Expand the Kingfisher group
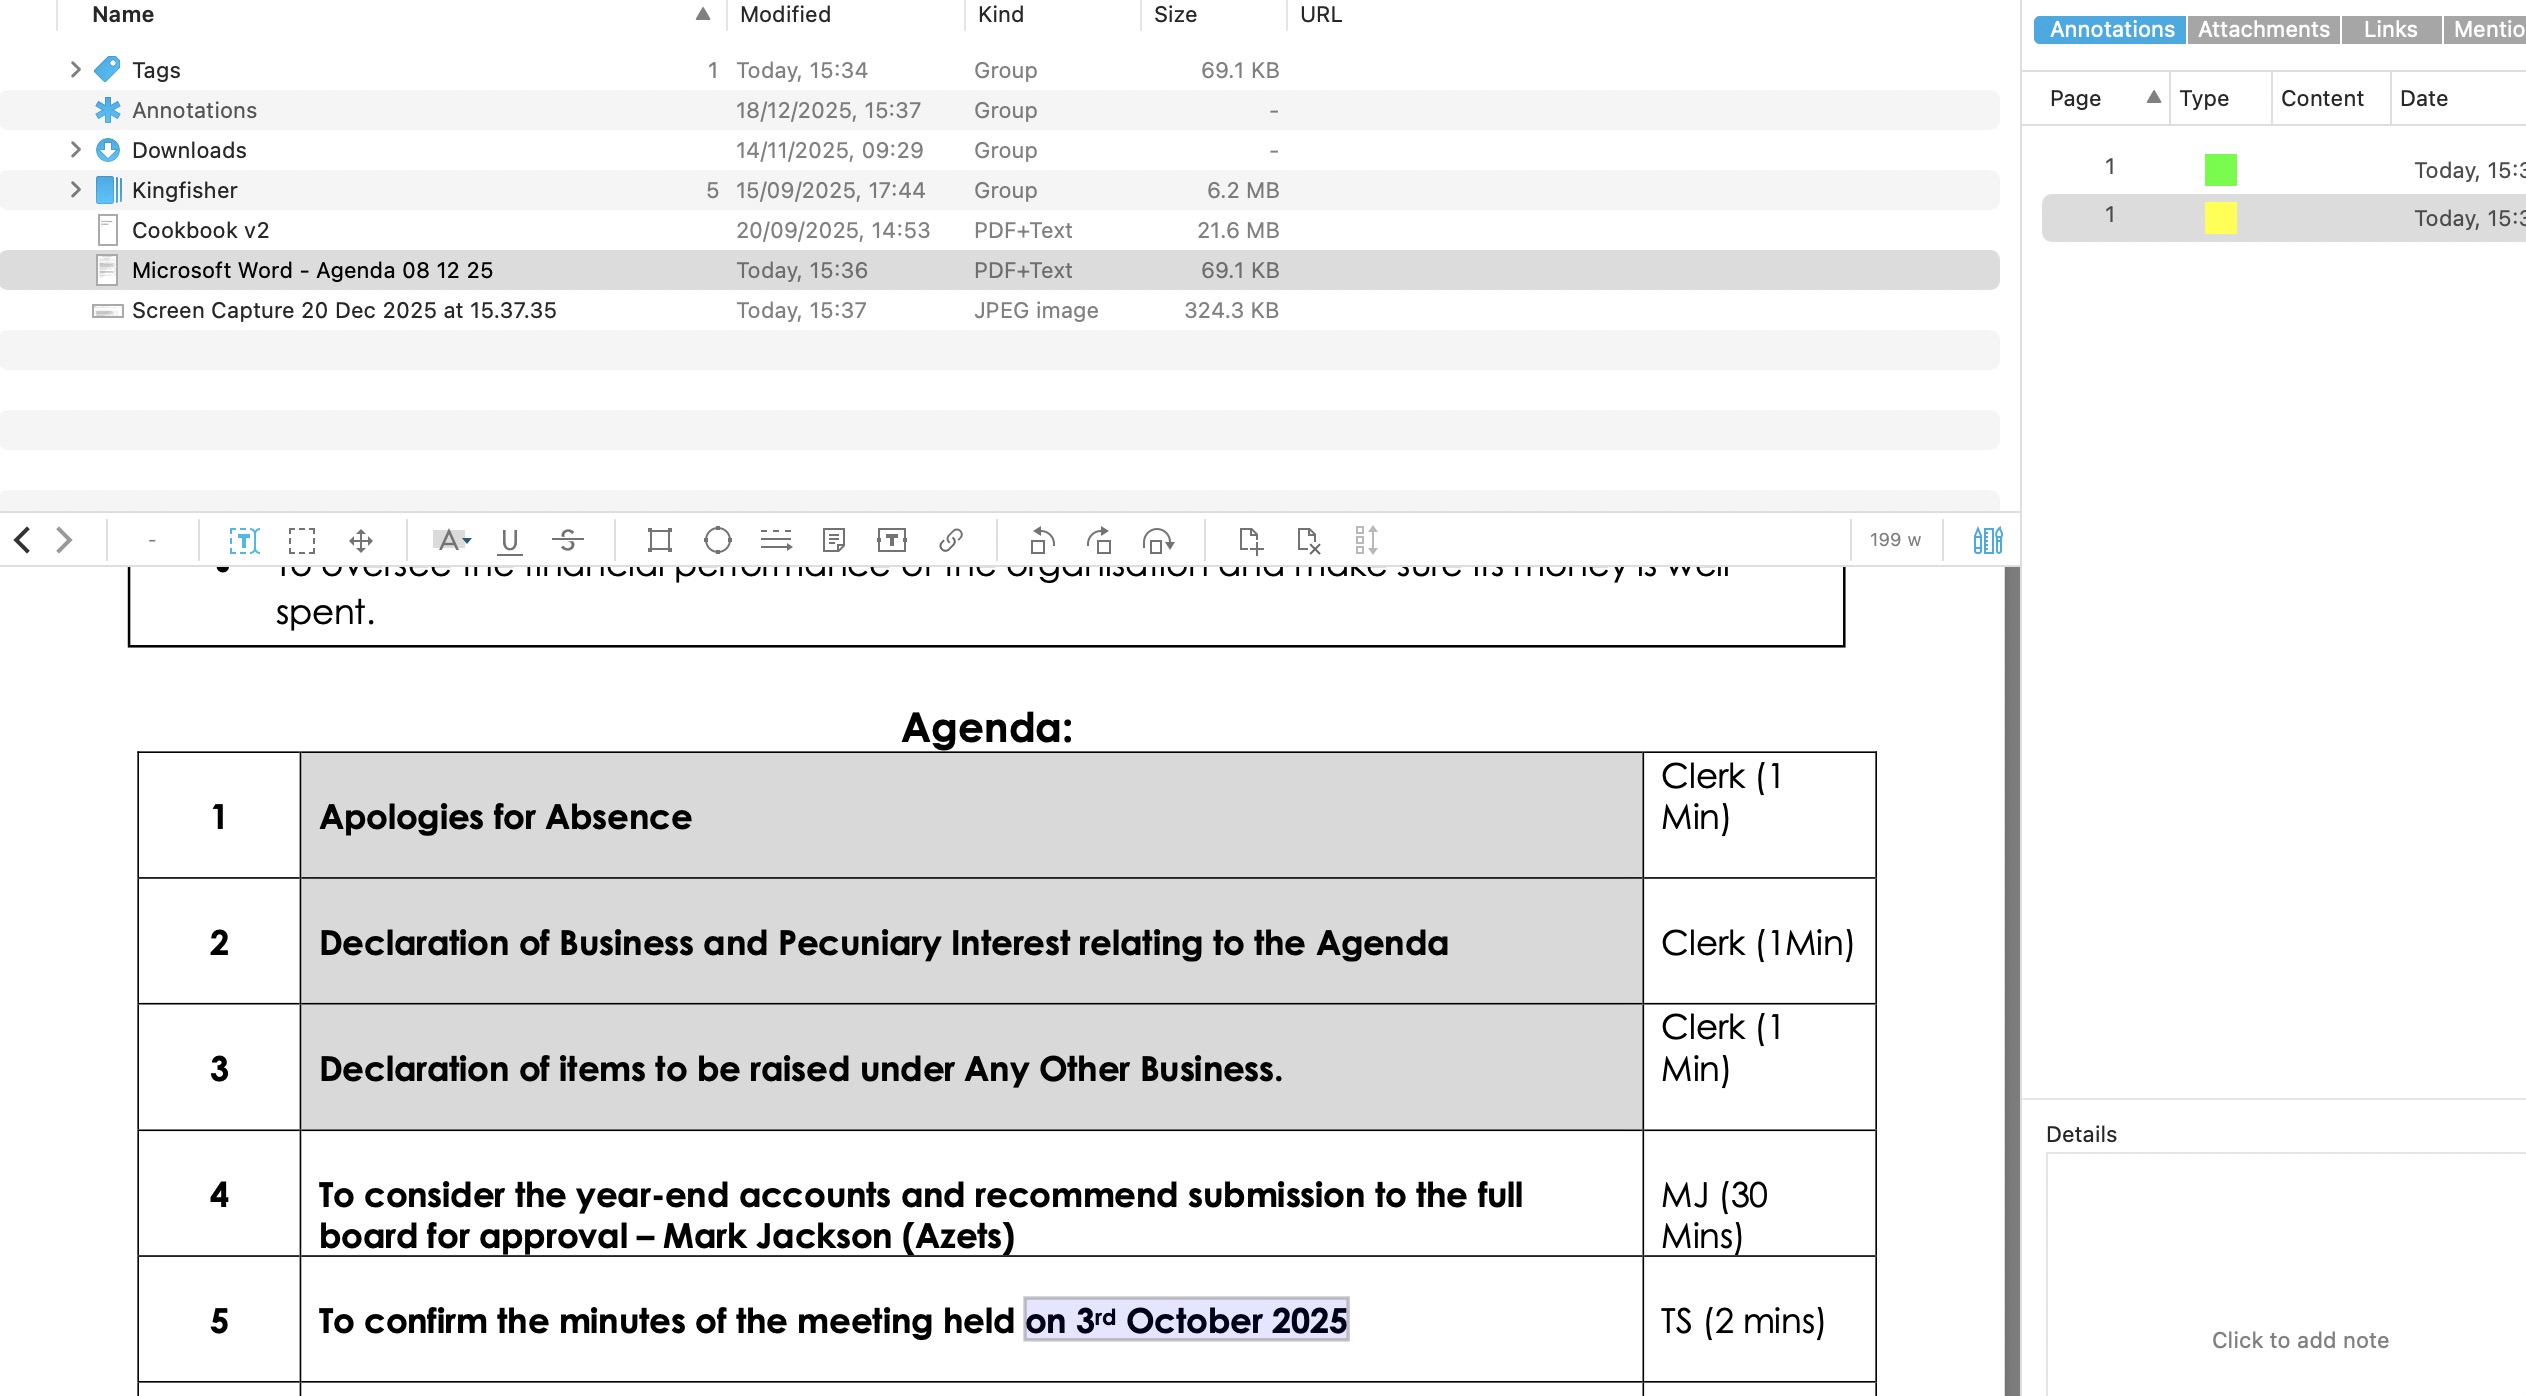 [75, 189]
